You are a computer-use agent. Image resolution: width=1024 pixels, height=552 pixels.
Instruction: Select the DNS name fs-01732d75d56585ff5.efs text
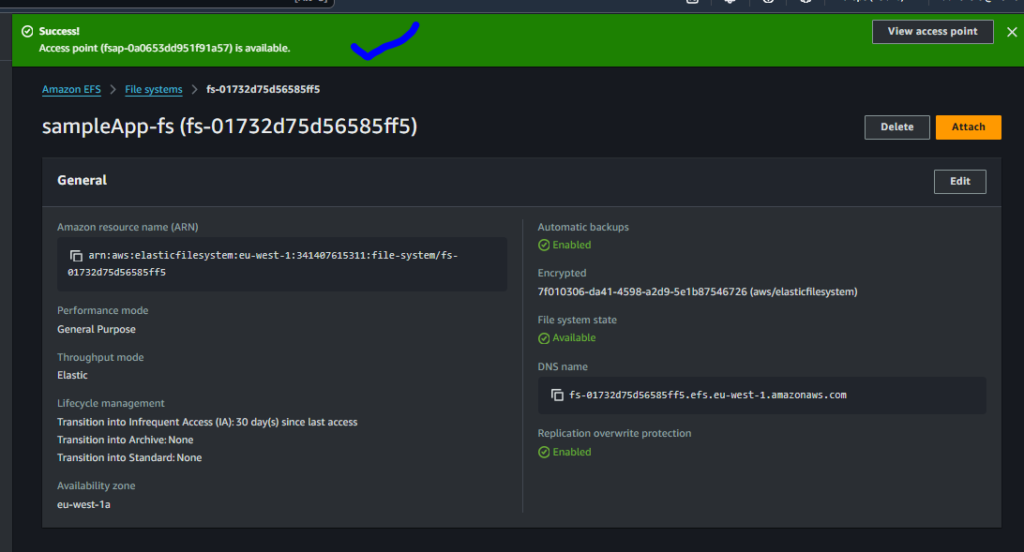(x=708, y=395)
